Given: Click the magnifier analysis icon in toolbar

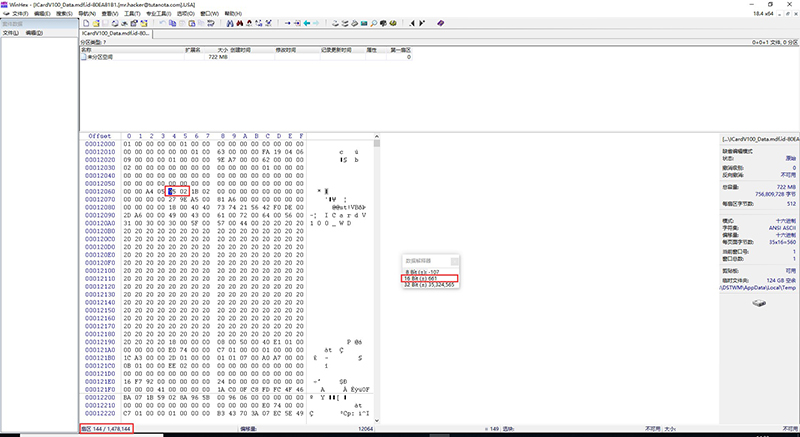Looking at the screenshot, I should 373,23.
